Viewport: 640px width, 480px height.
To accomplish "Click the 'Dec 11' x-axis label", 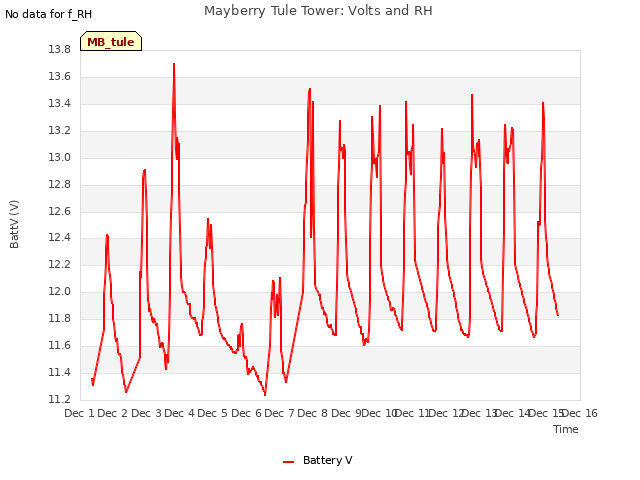I will click(413, 413).
